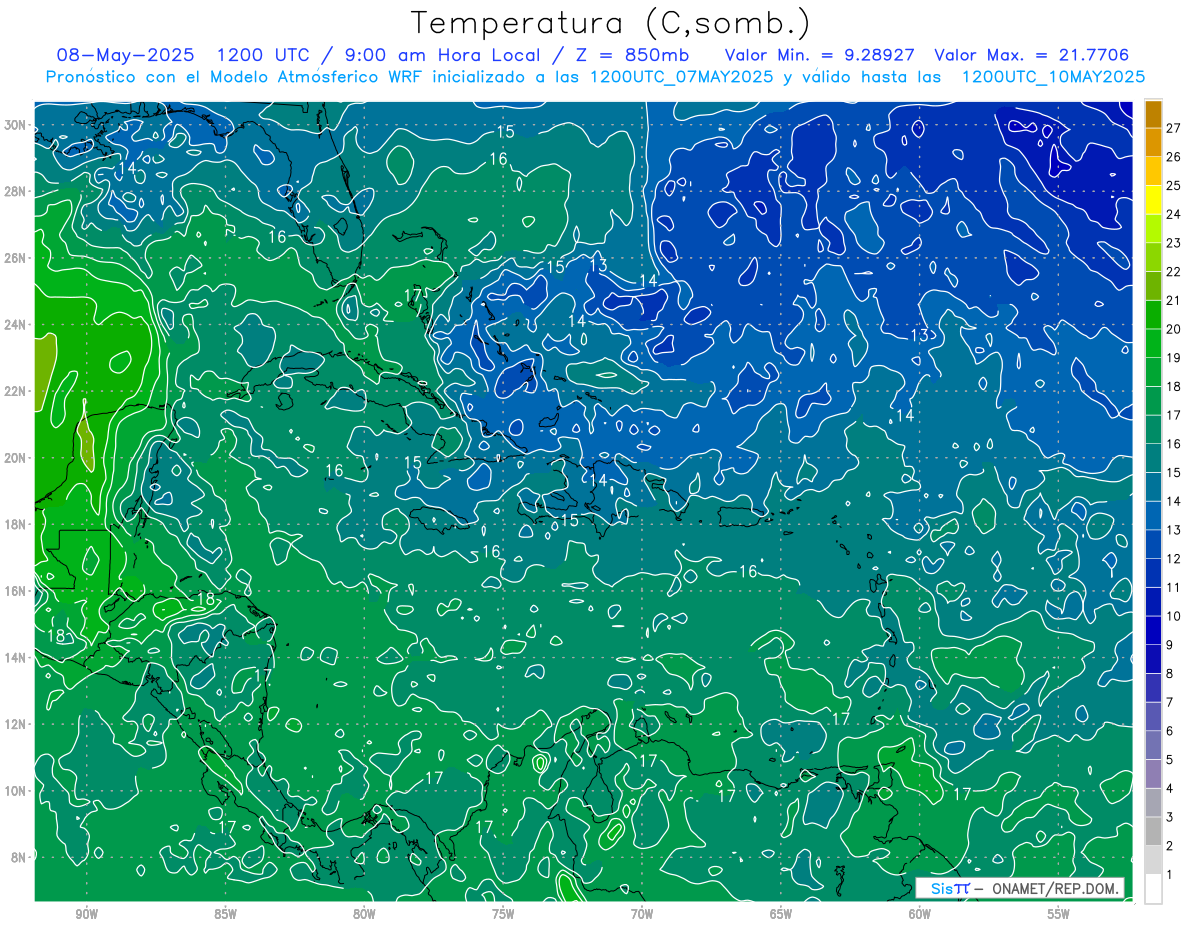The image size is (1200, 927).
Task: Click the 20N latitude axis label
Action: 16,458
